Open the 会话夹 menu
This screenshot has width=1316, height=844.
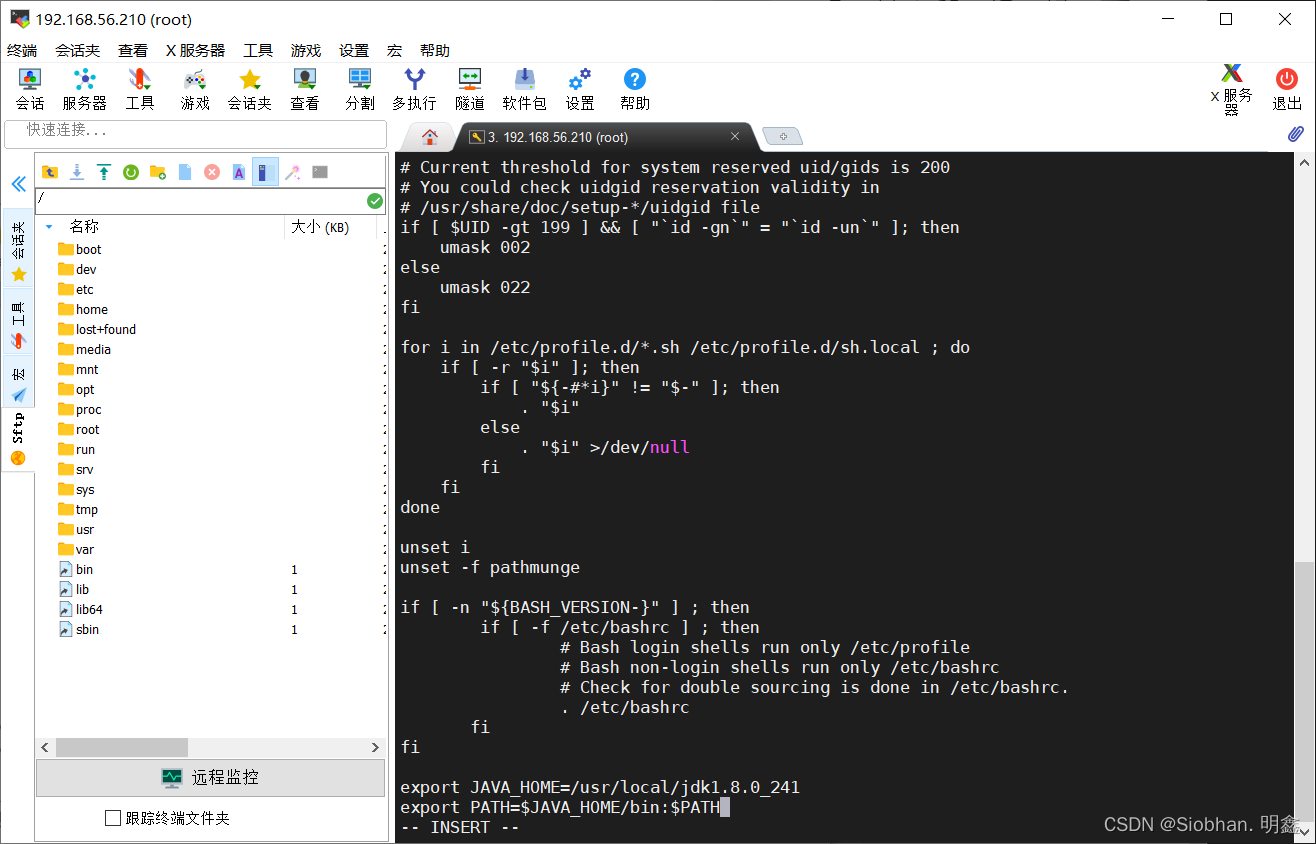pyautogui.click(x=77, y=50)
